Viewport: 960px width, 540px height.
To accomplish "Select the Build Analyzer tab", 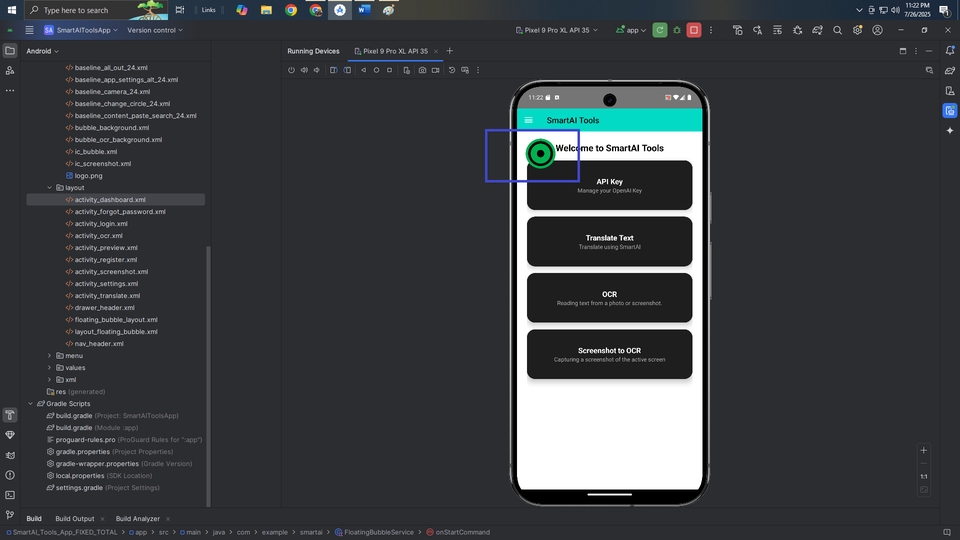I will [138, 519].
